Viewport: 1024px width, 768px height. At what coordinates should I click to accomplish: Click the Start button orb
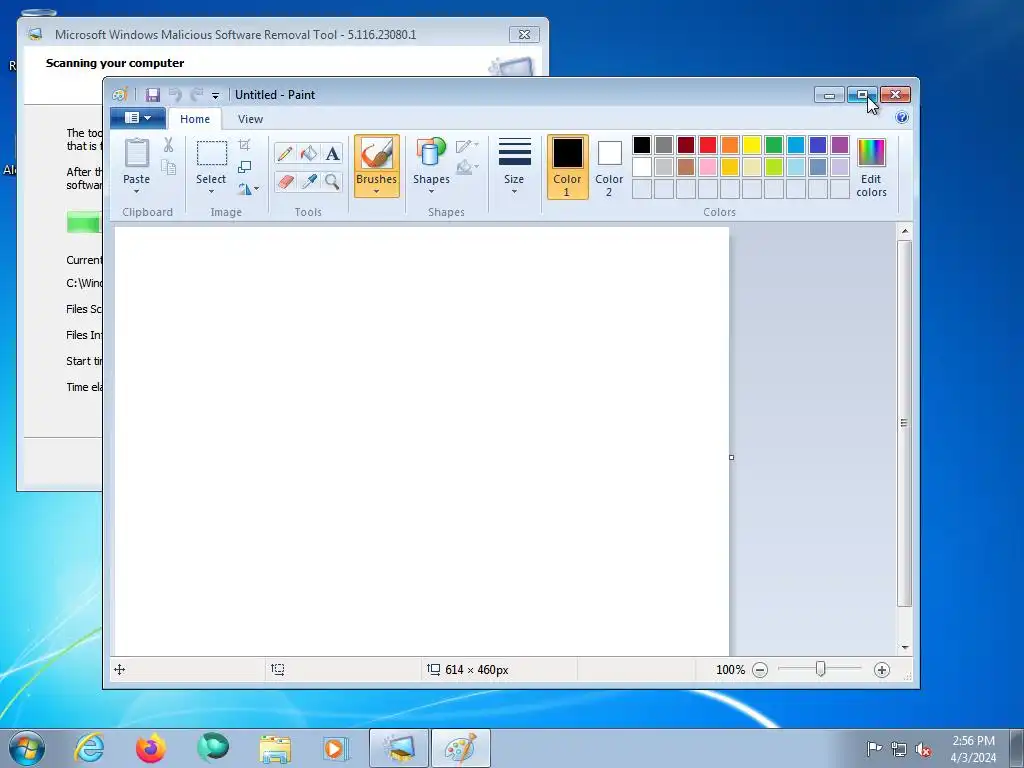27,748
